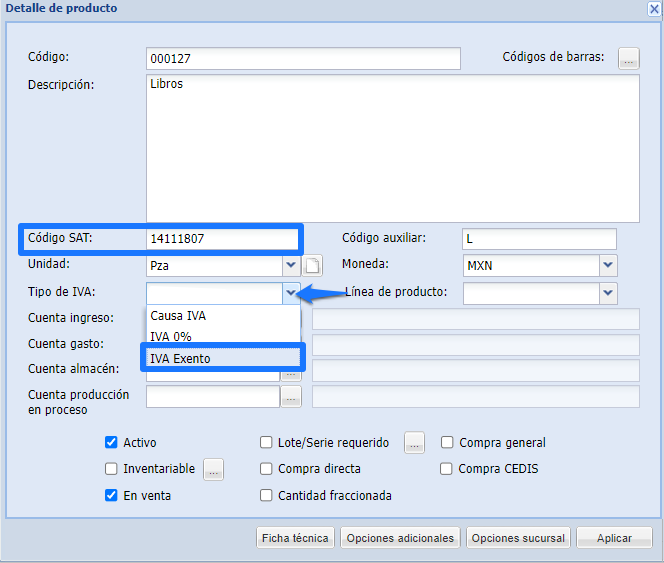This screenshot has height=563, width=664.
Task: Open the Moneda currency dropdown
Action: tap(608, 266)
